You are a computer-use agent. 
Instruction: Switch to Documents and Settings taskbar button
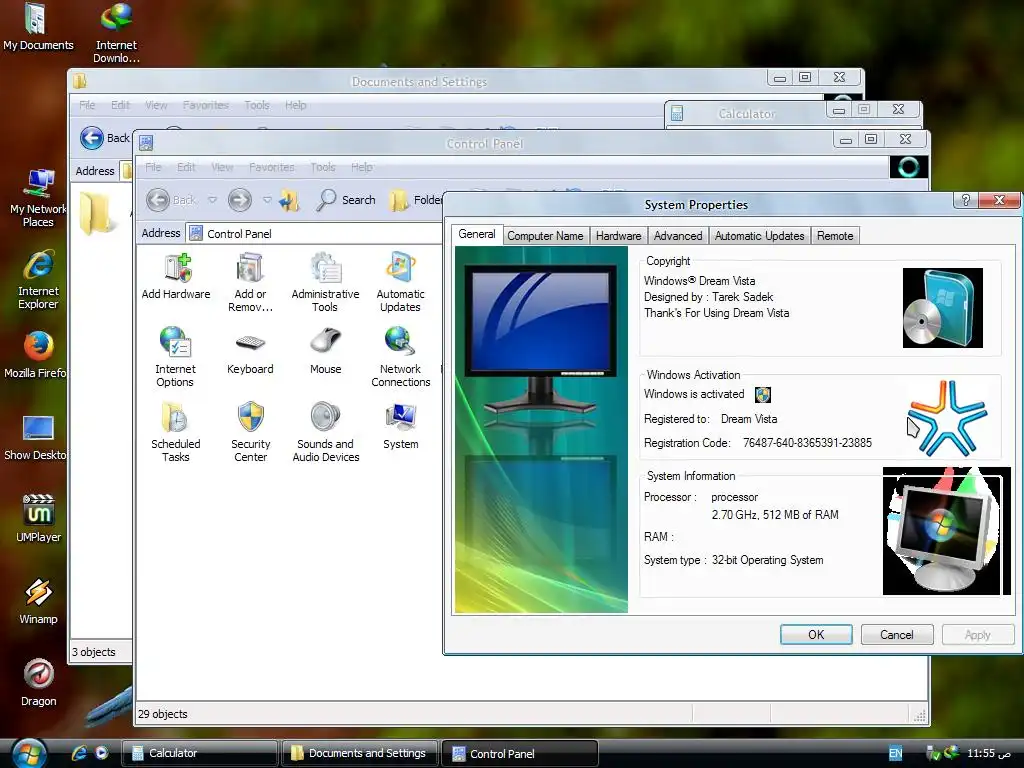[360, 753]
